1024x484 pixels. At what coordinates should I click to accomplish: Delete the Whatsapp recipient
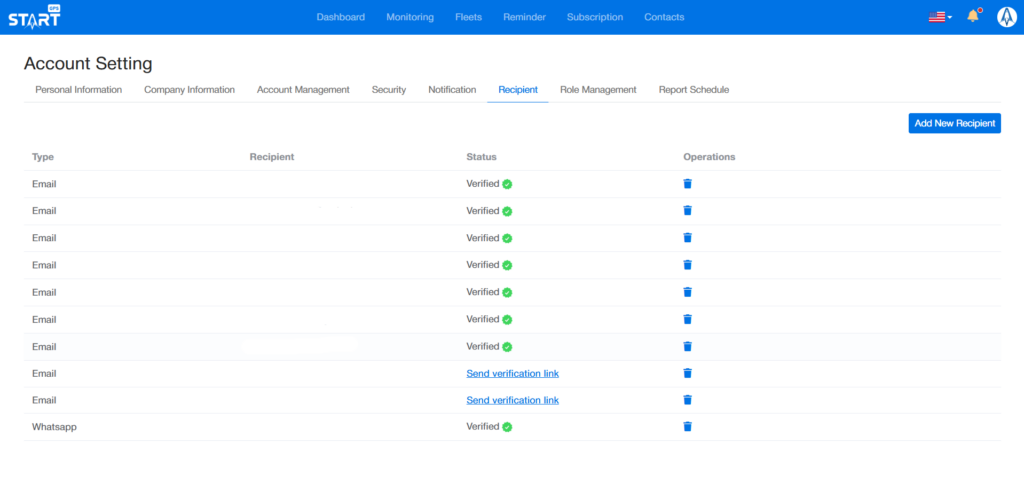click(687, 427)
